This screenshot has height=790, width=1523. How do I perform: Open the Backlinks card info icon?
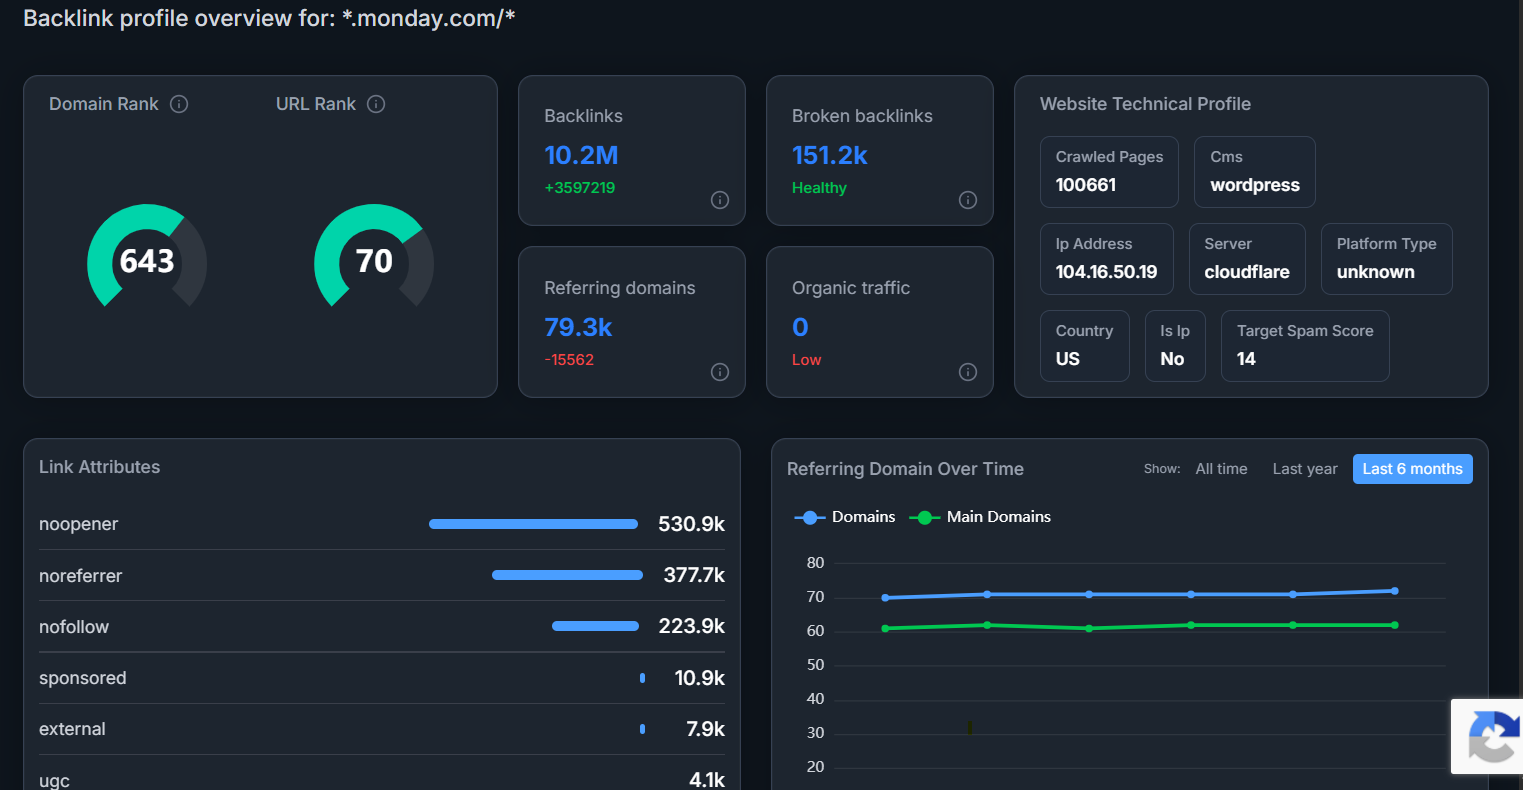(720, 200)
